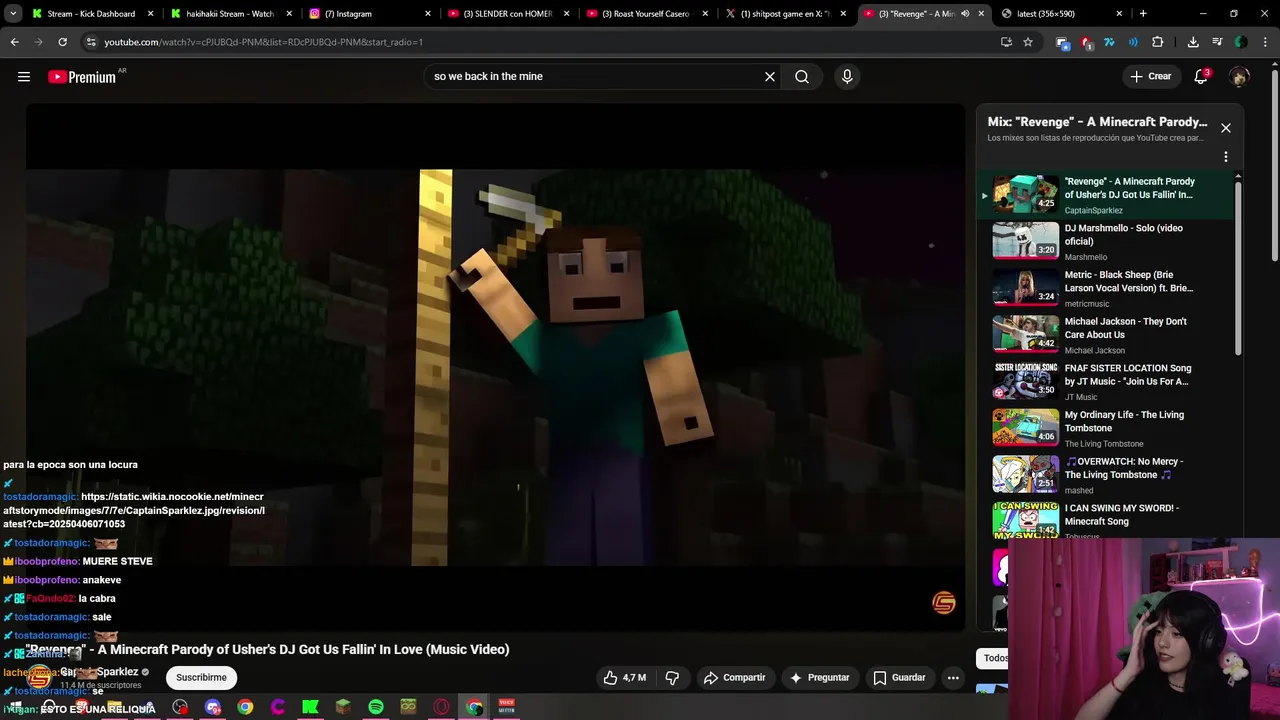Reload the current page
1280x720 pixels.
click(62, 42)
